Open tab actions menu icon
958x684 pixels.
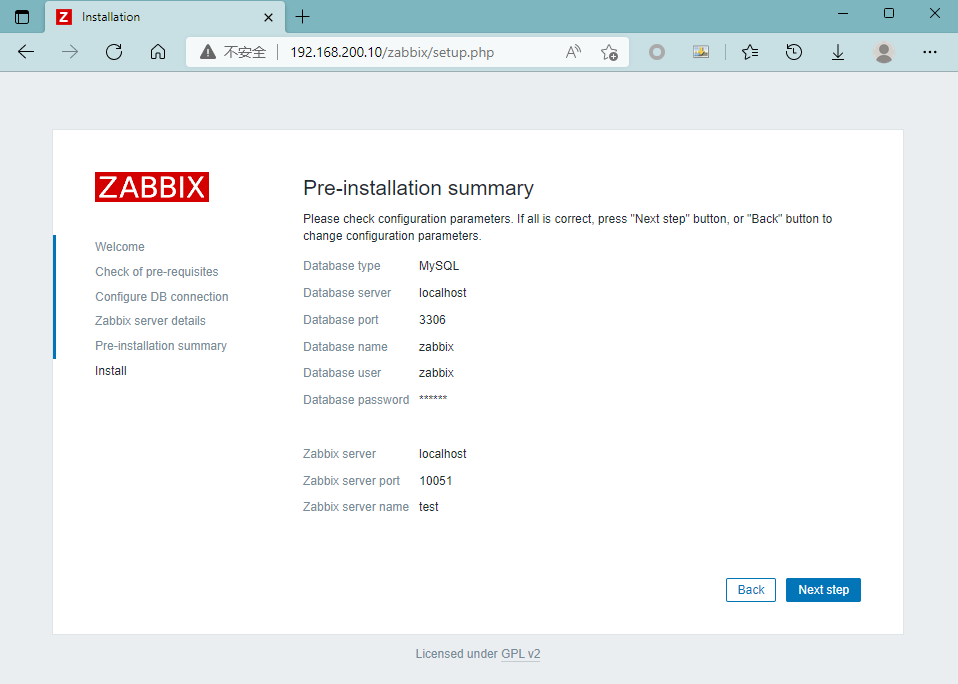pyautogui.click(x=22, y=17)
